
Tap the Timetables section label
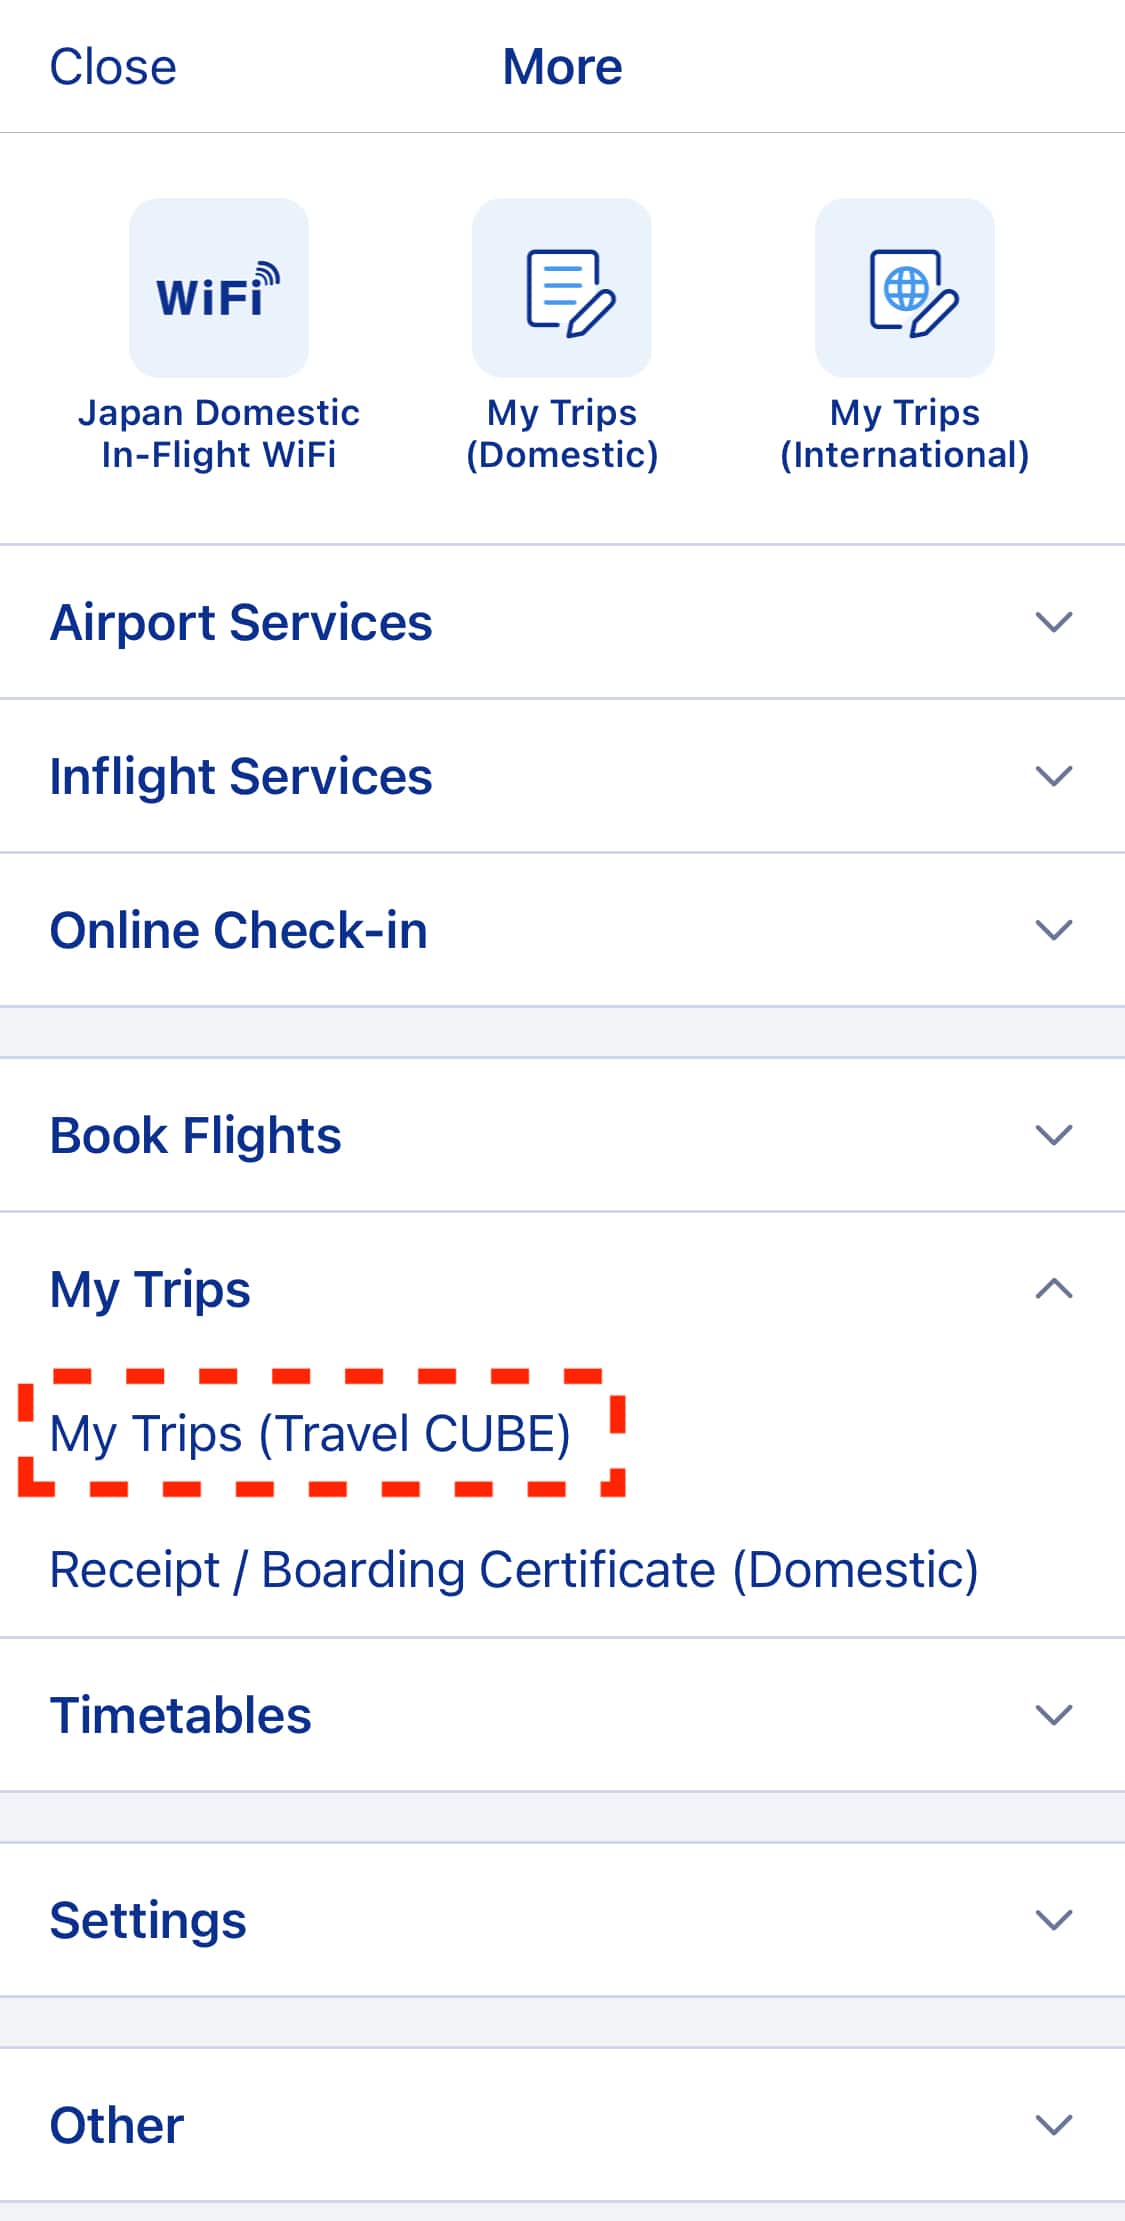[181, 1715]
